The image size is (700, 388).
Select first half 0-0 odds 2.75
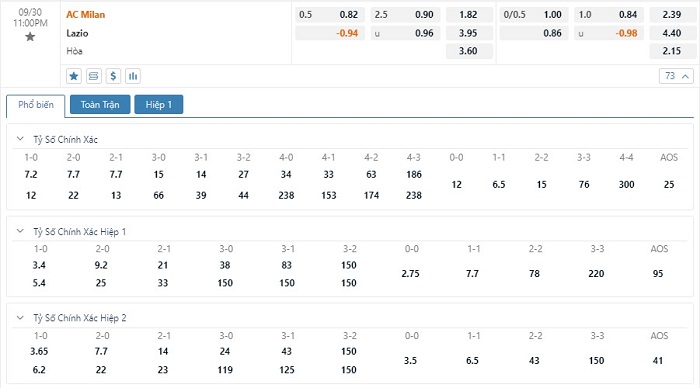point(411,274)
